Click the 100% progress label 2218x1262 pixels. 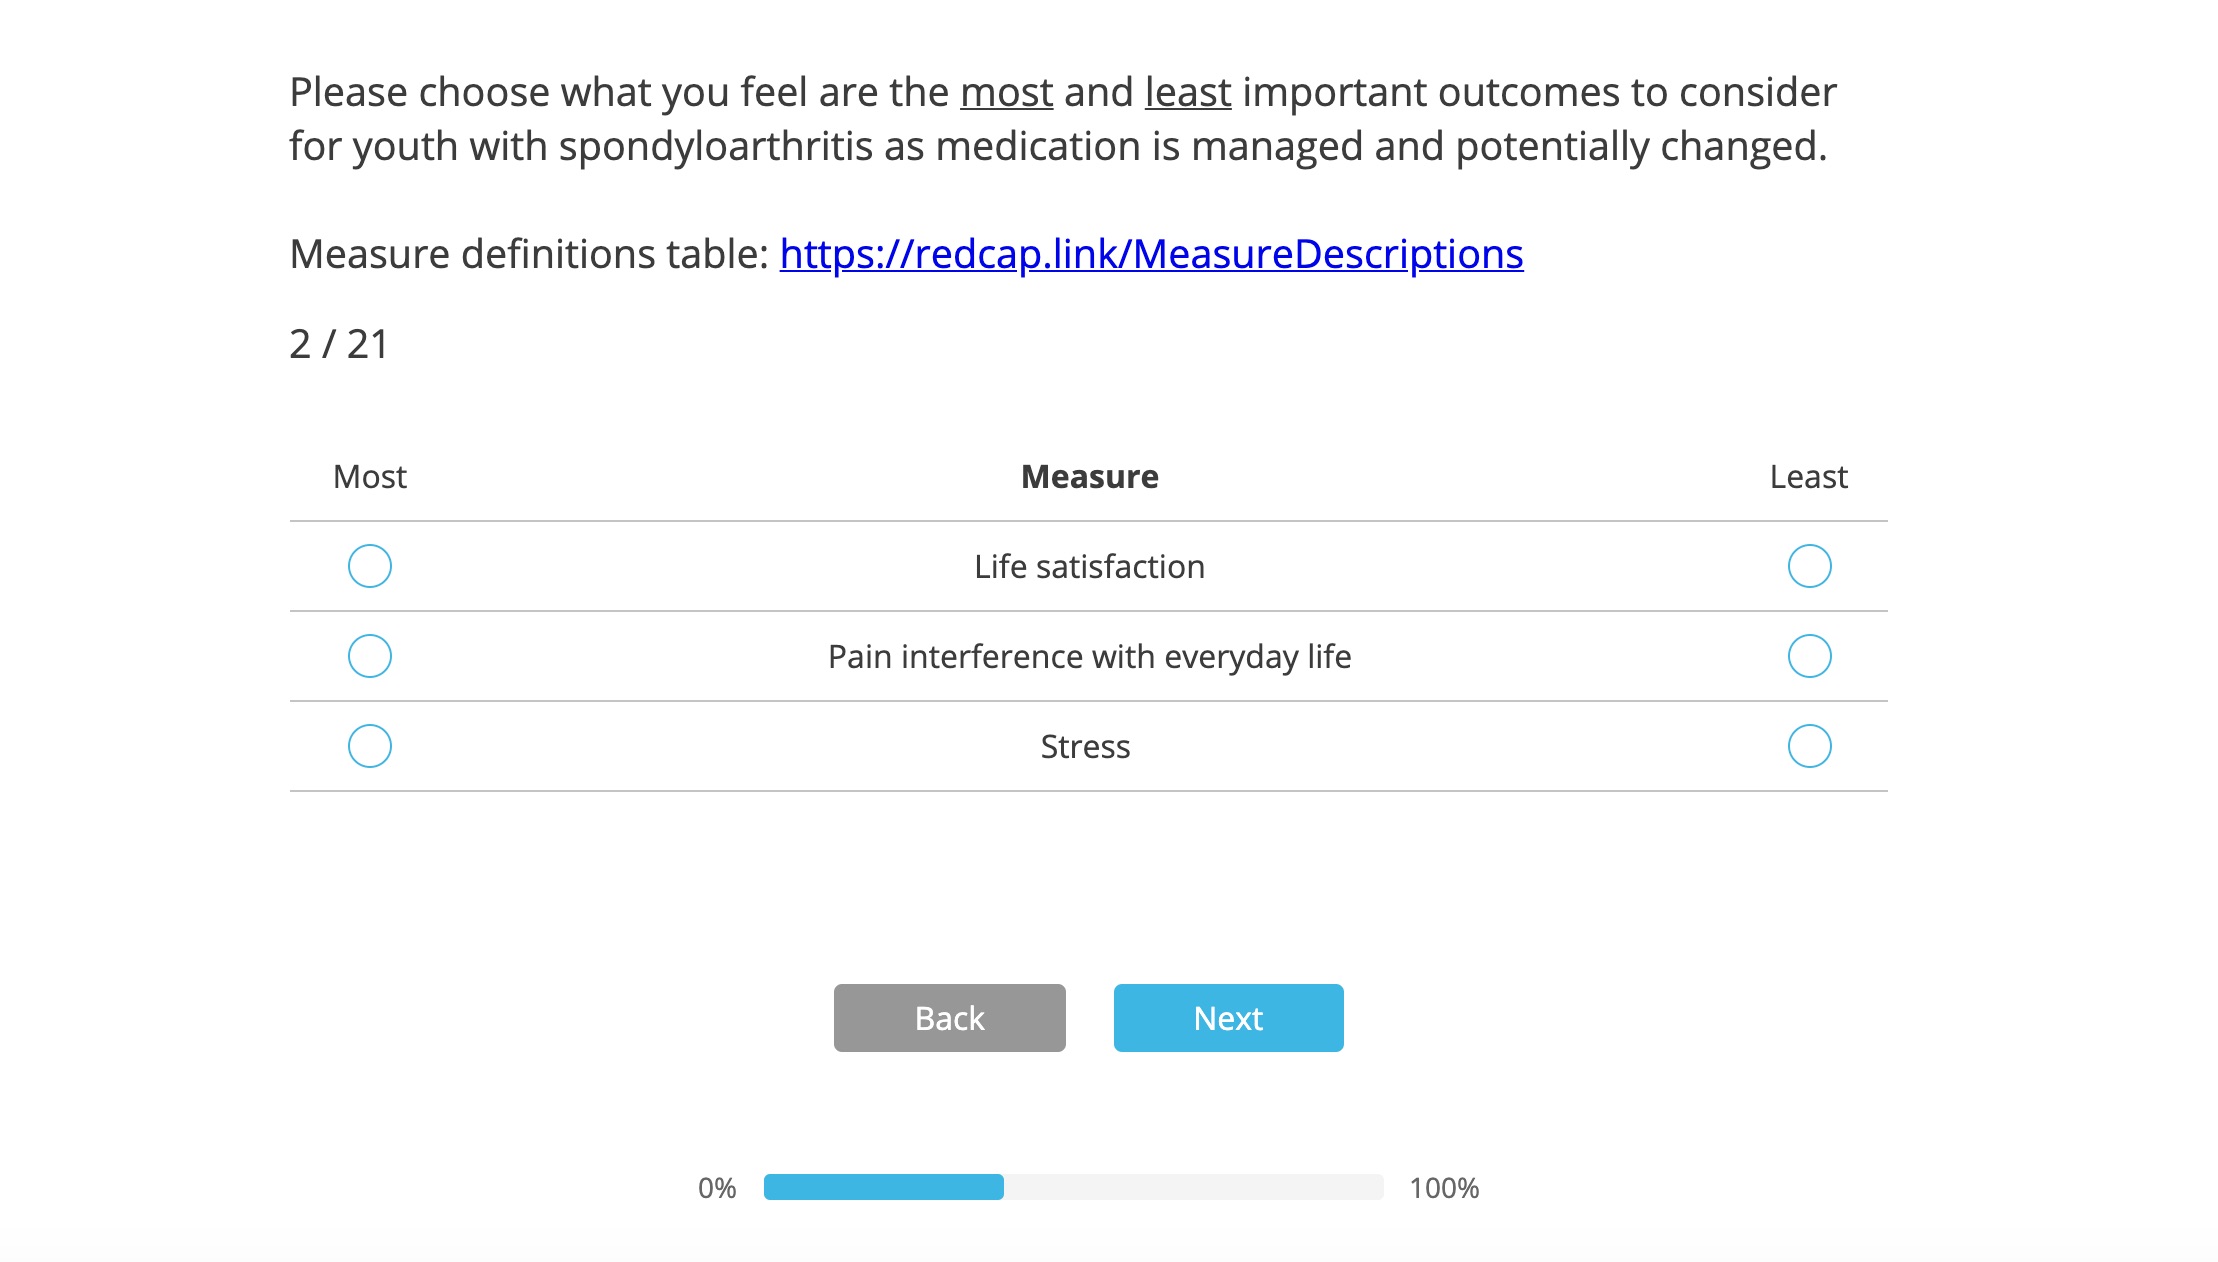pos(1444,1188)
